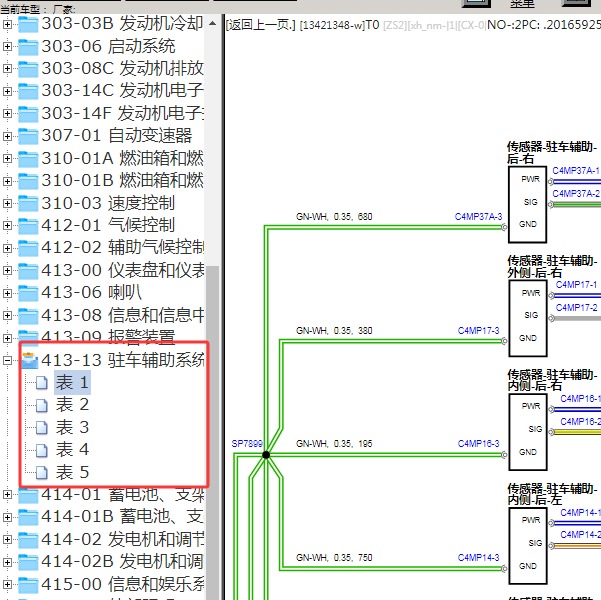Select the 303-06 启动系统 tree label

108,46
